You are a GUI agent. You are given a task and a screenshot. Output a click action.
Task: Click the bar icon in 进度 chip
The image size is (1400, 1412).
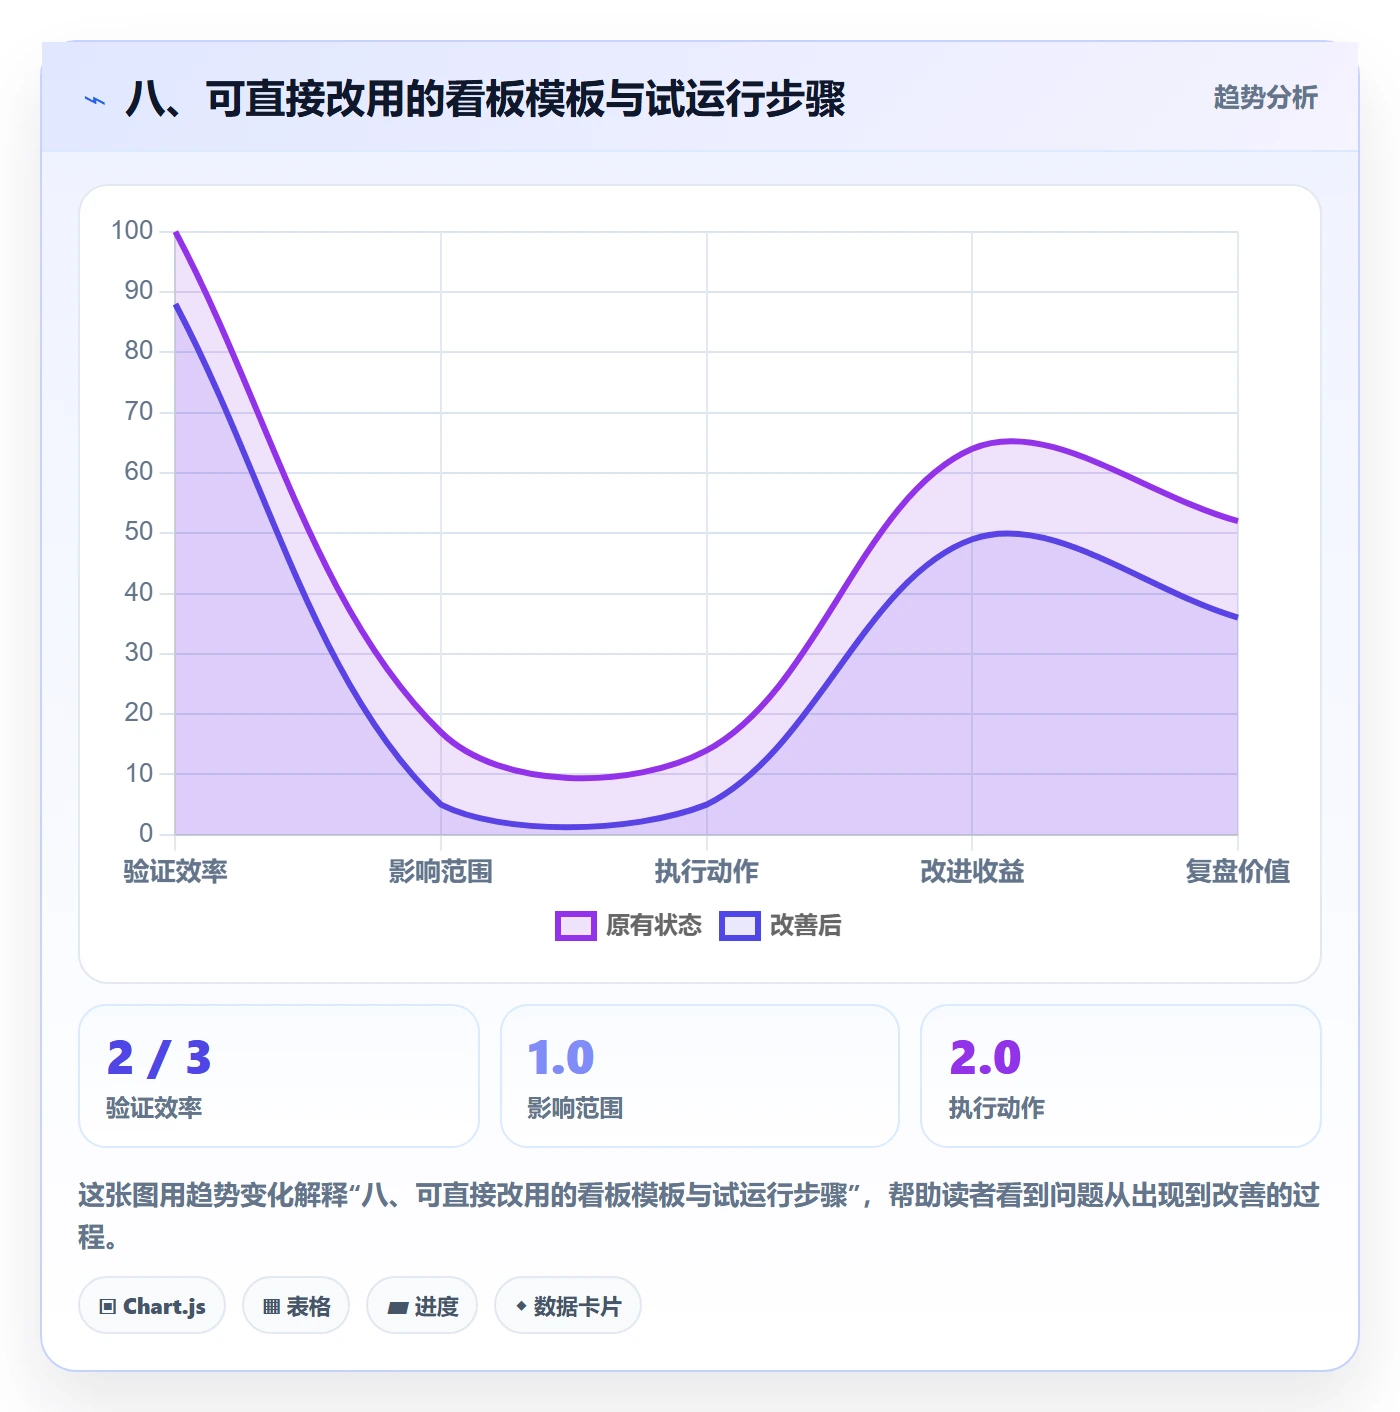[x=398, y=1307]
